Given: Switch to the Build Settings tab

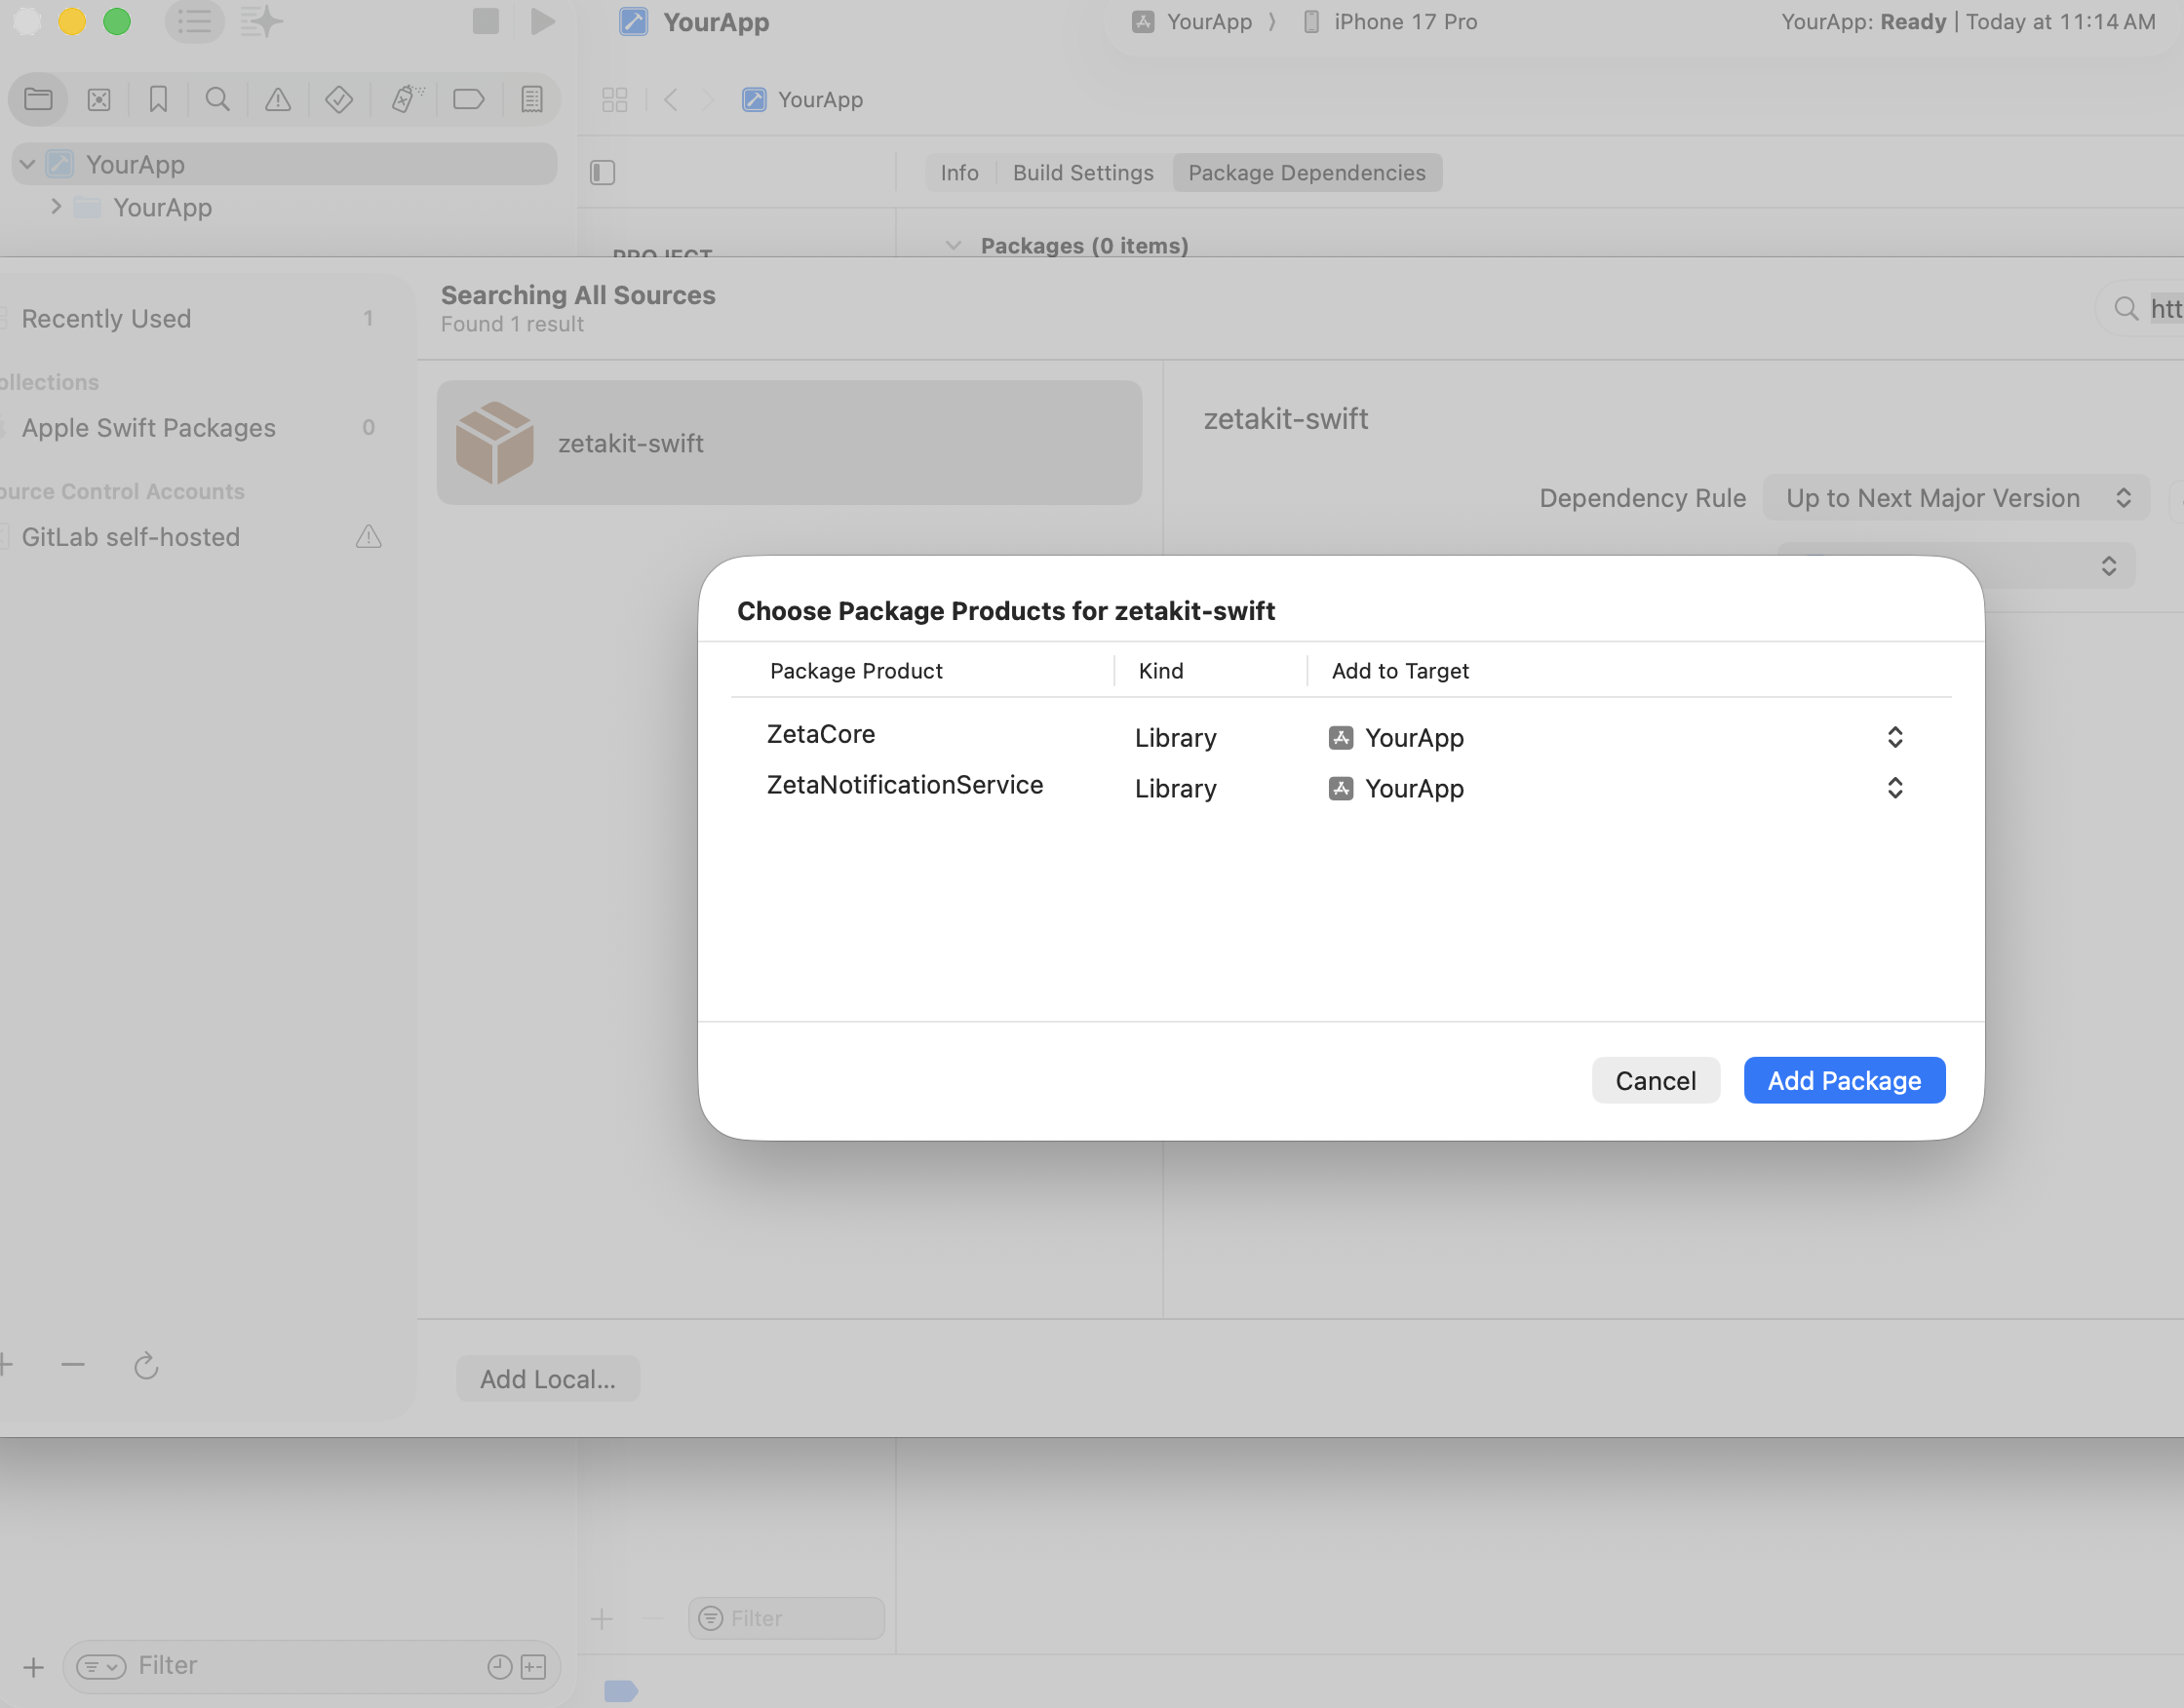Looking at the screenshot, I should [x=1082, y=172].
